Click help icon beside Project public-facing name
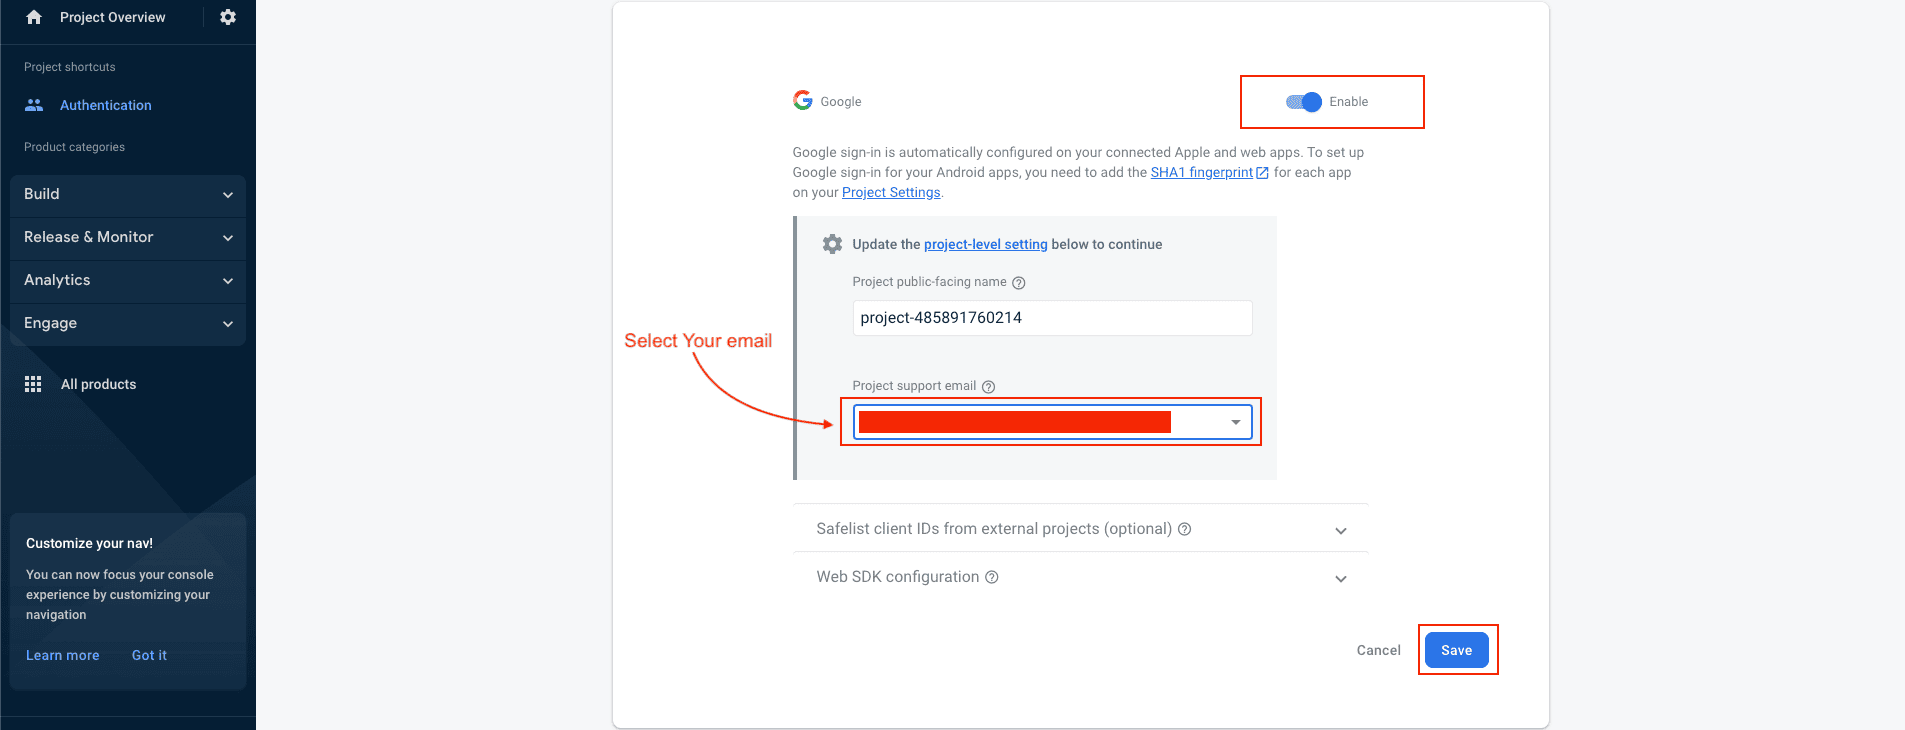This screenshot has height=730, width=1905. pyautogui.click(x=1019, y=283)
